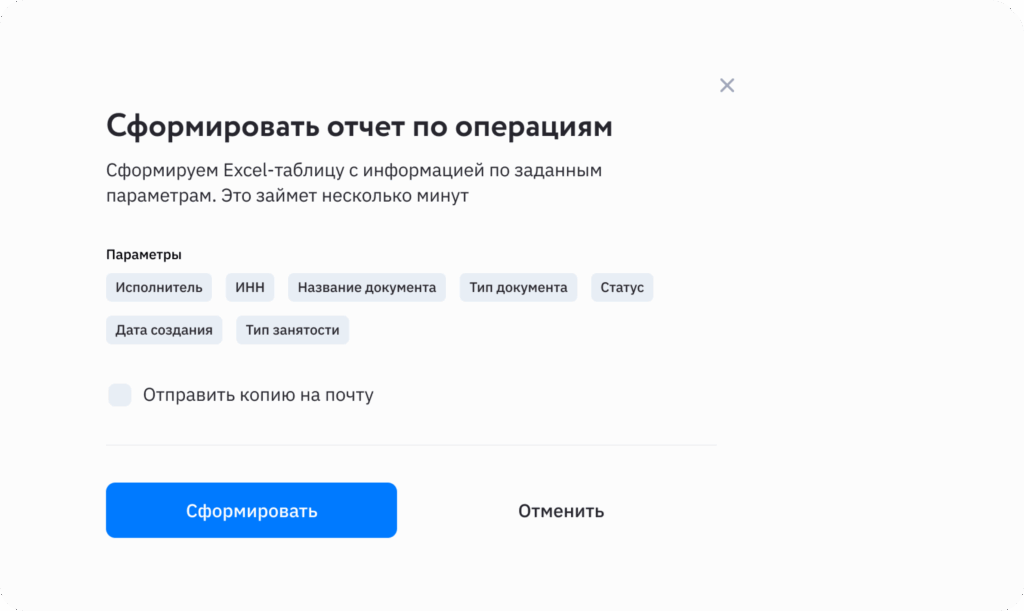Select the Тип занятости tag
Viewport: 1024px width, 611px height.
click(292, 330)
